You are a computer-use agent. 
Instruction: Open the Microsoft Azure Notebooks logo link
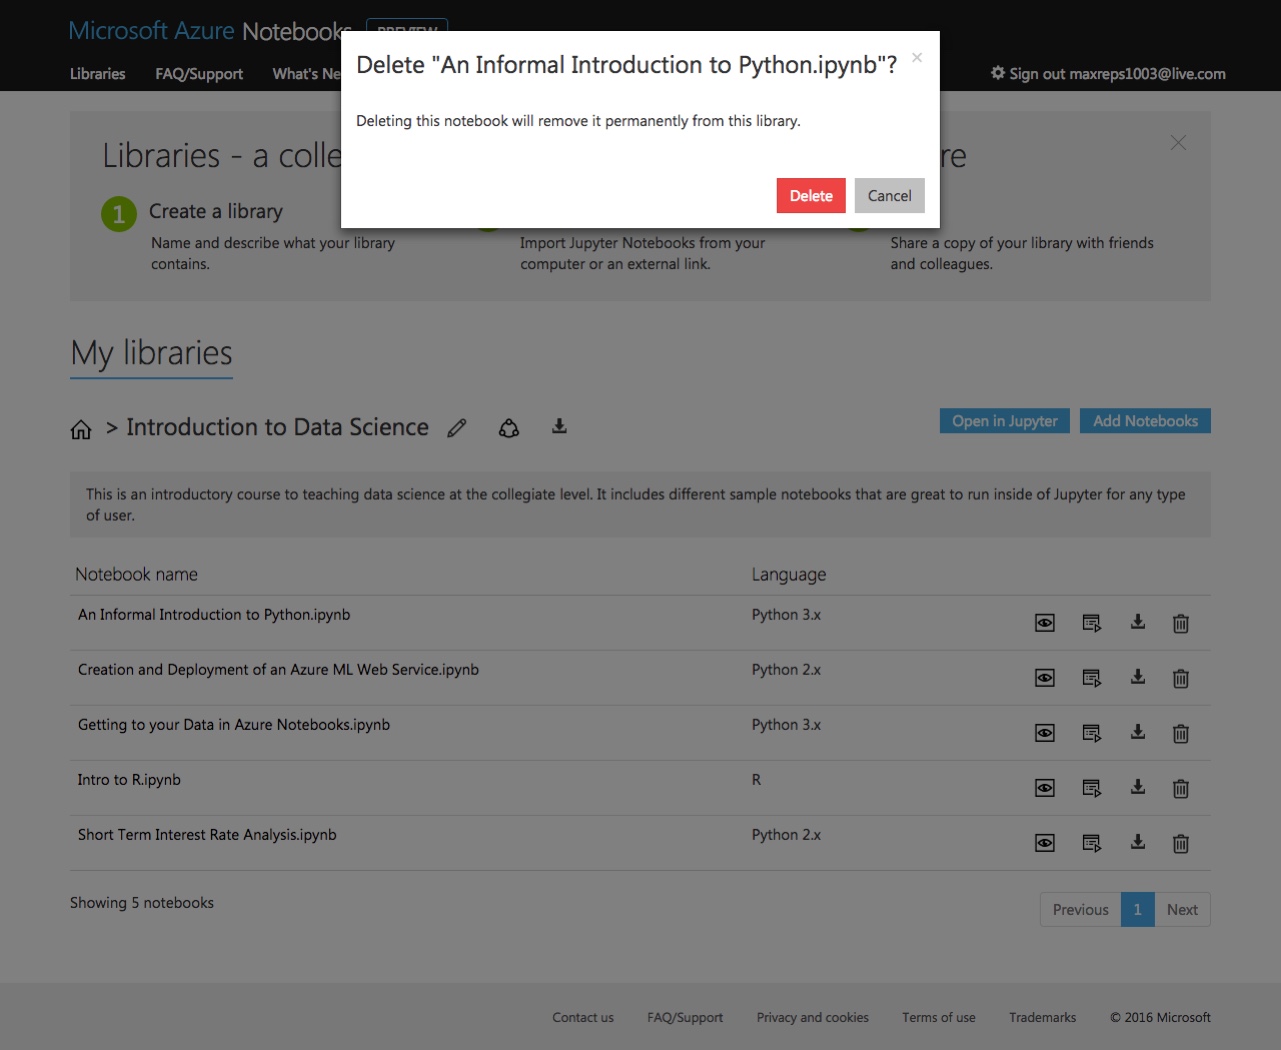[x=210, y=31]
